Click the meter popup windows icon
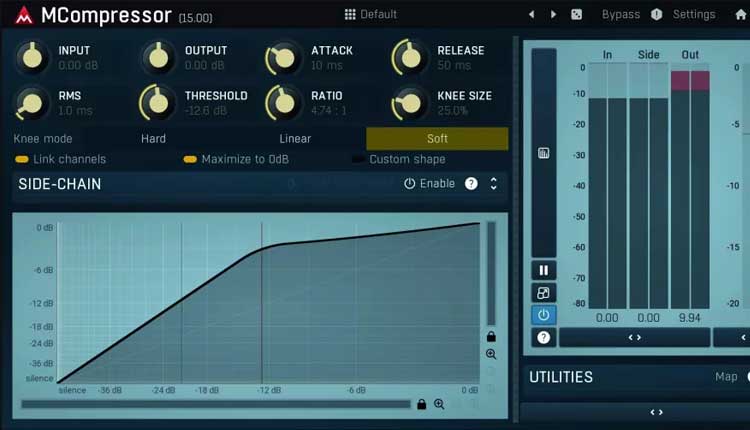This screenshot has height=430, width=750. (543, 293)
